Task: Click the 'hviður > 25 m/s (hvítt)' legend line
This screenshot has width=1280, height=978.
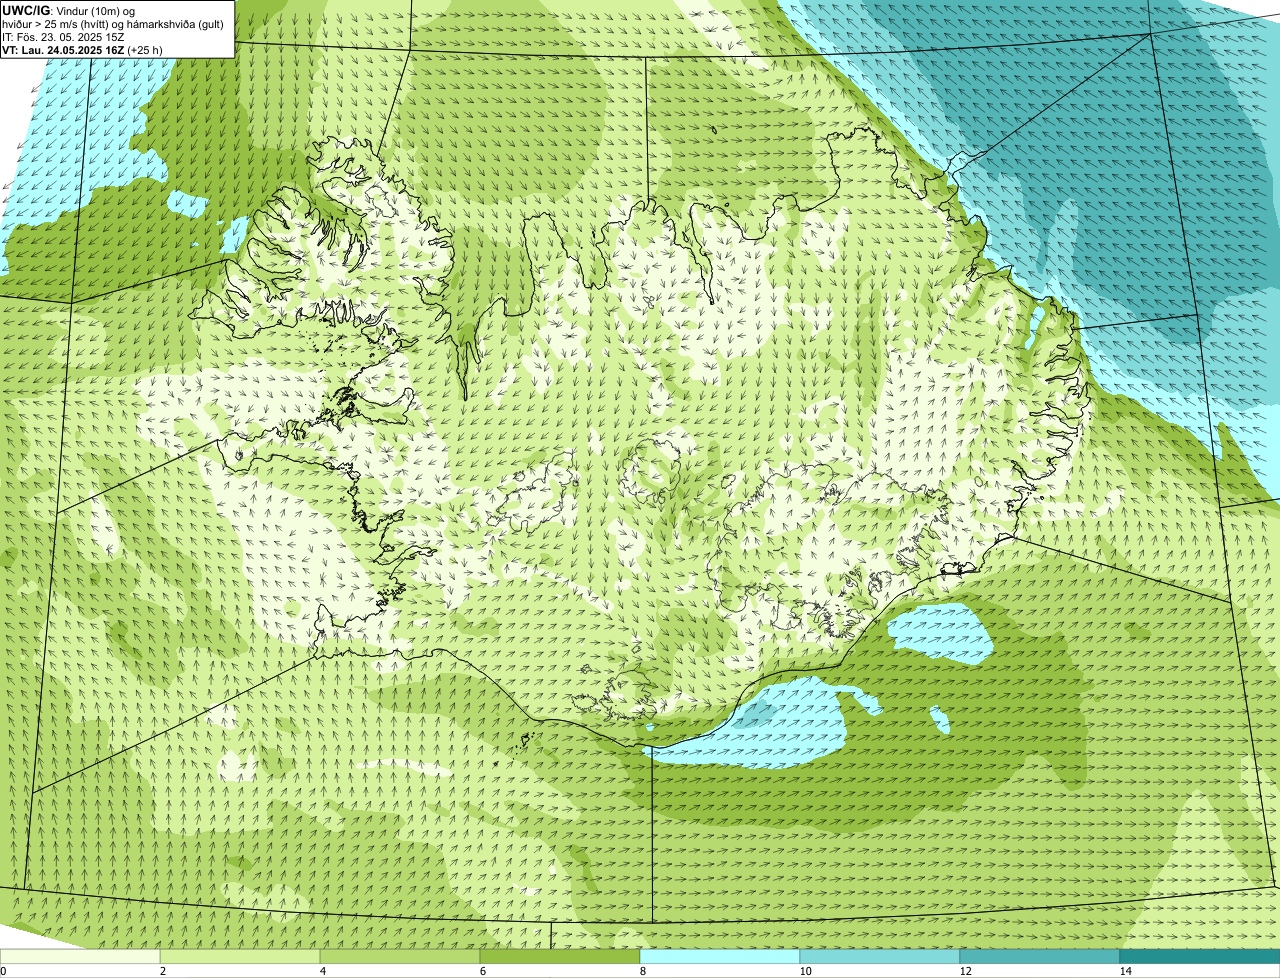Action: click(x=113, y=24)
